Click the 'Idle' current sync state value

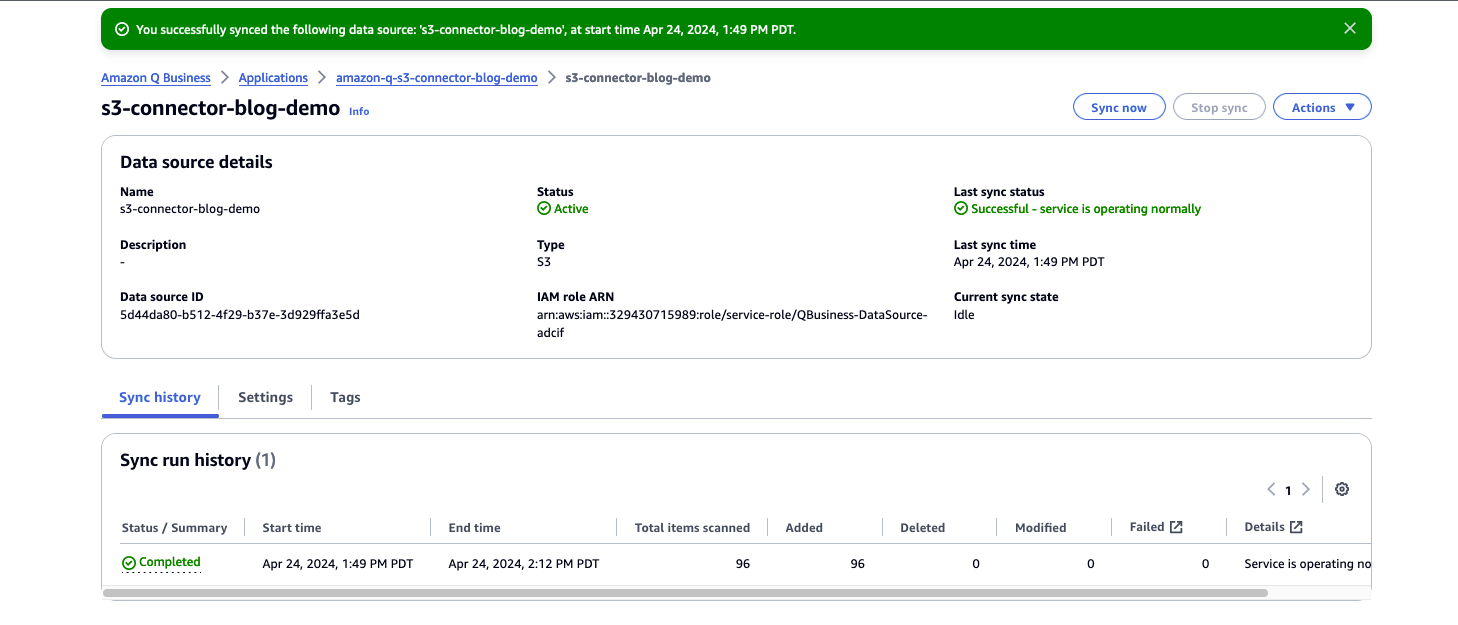[x=964, y=315]
